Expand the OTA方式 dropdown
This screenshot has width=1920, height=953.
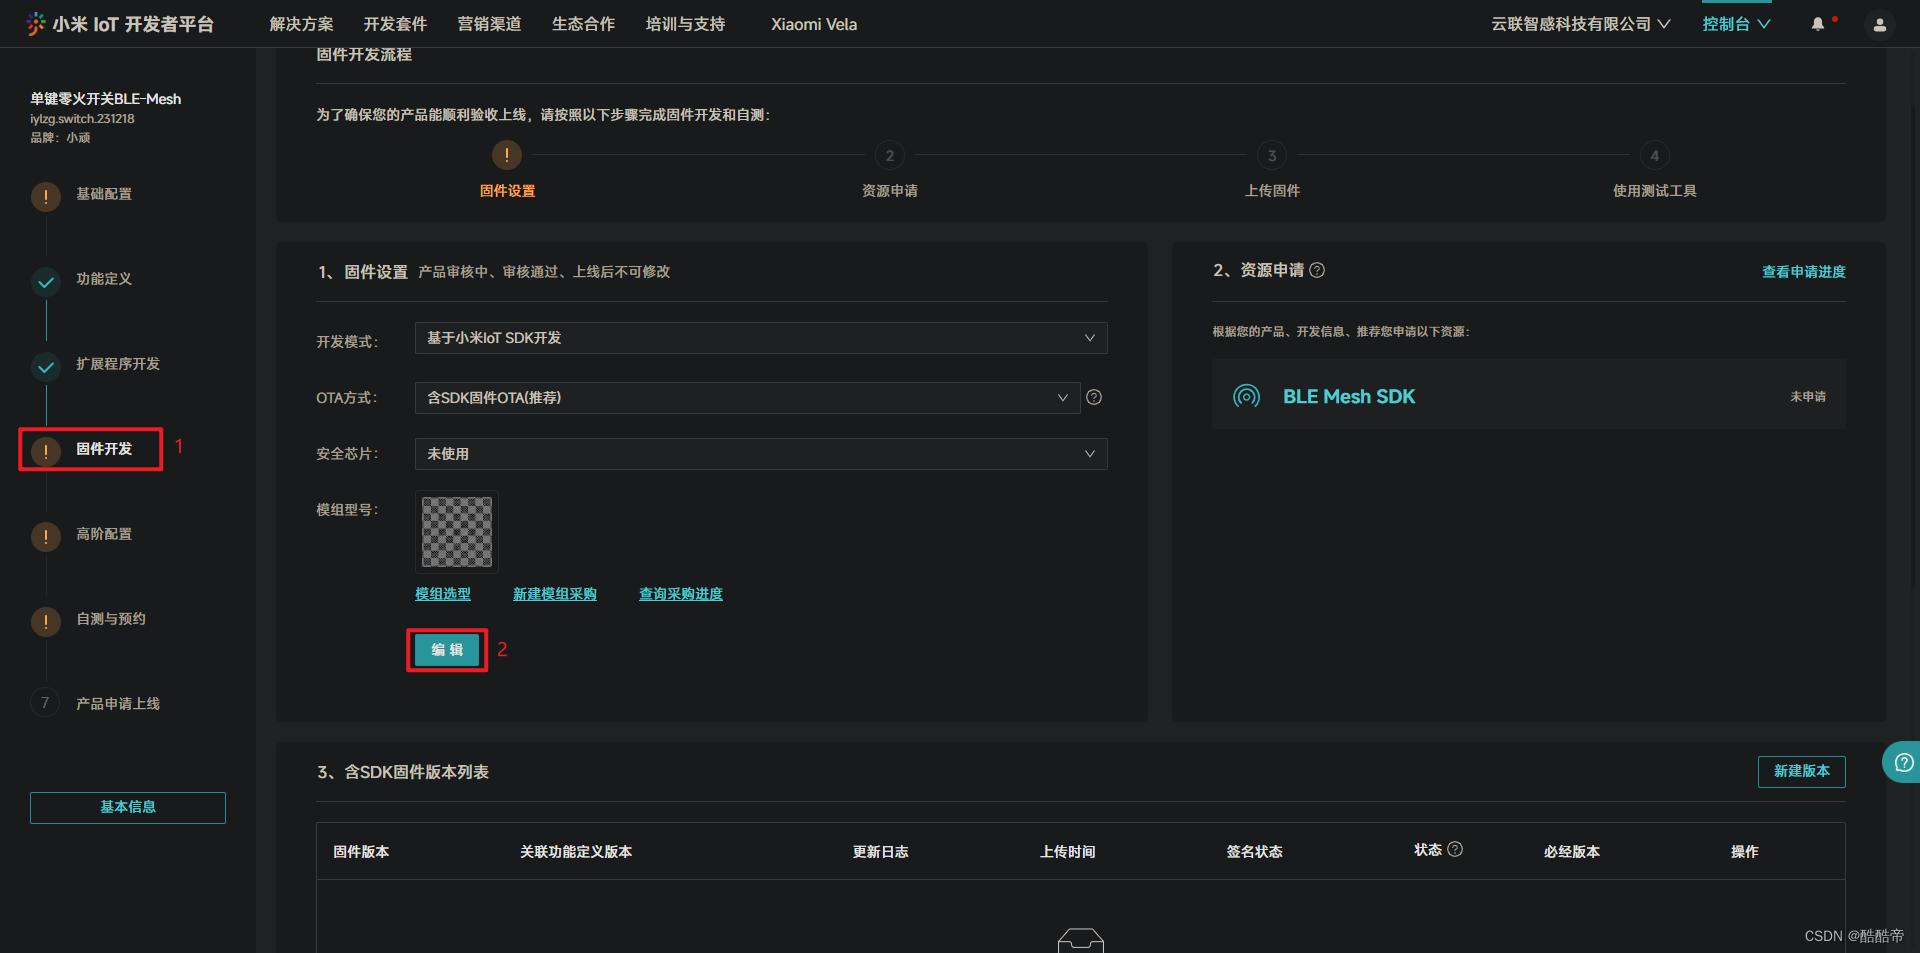click(747, 398)
